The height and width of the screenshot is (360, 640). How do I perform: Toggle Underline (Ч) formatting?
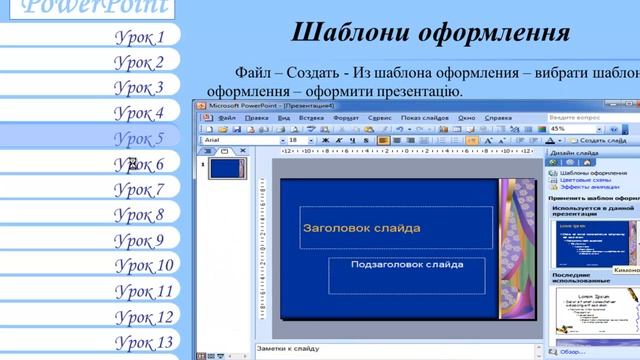(x=352, y=140)
